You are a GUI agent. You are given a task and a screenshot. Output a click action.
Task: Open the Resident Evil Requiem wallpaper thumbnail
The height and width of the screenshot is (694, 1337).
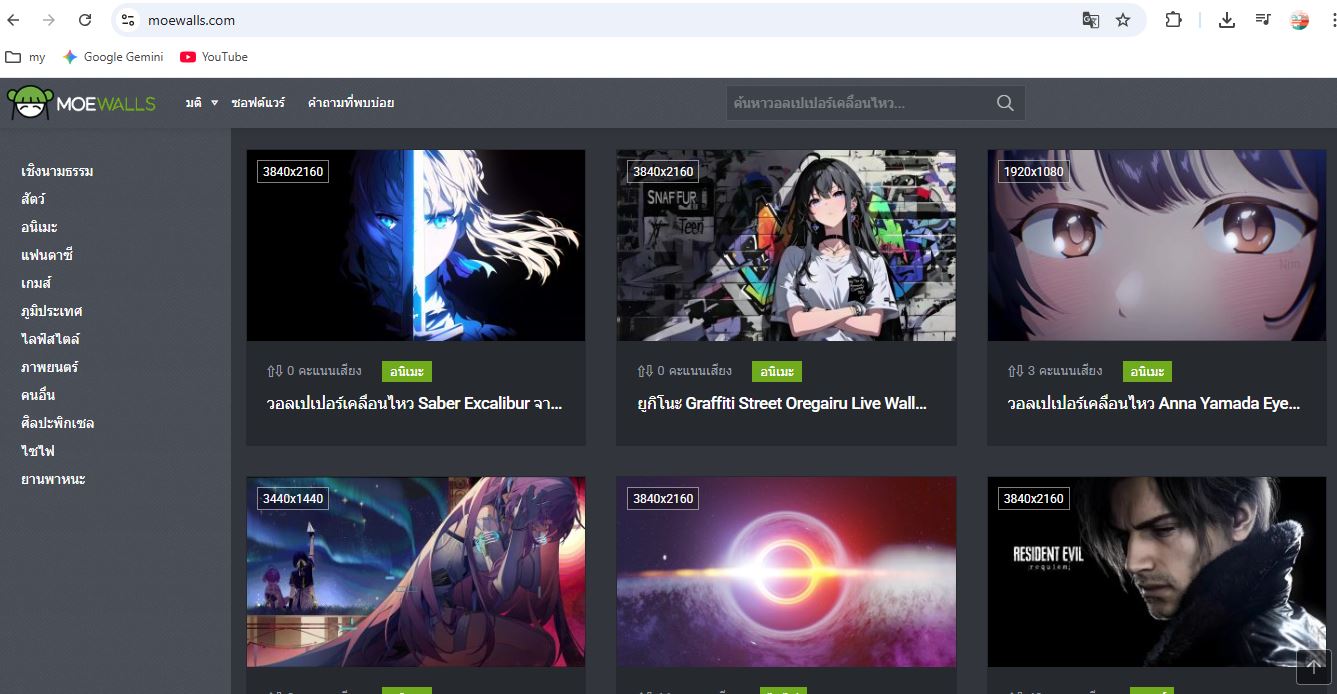(1157, 572)
